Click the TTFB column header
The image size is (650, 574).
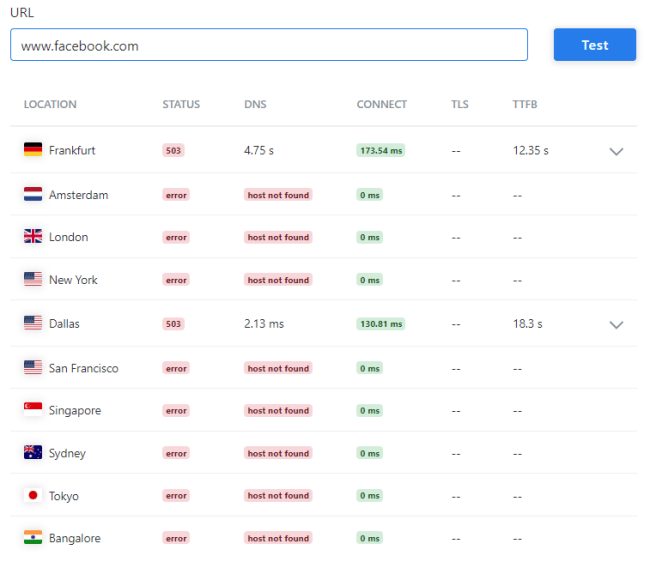pyautogui.click(x=524, y=104)
